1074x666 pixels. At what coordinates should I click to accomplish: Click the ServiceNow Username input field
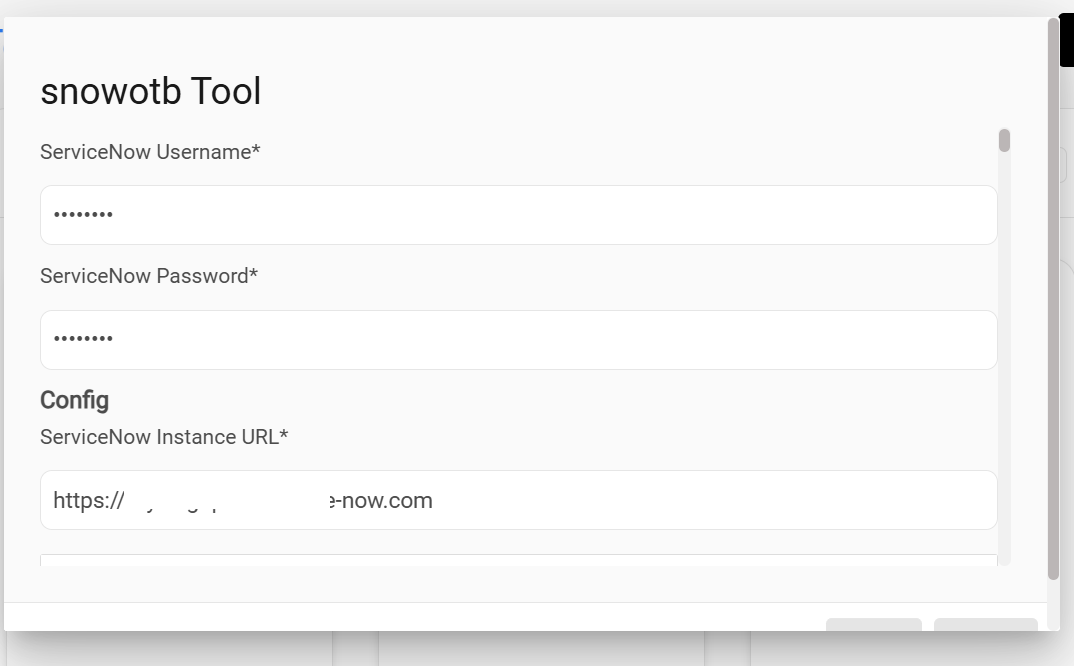click(x=518, y=215)
